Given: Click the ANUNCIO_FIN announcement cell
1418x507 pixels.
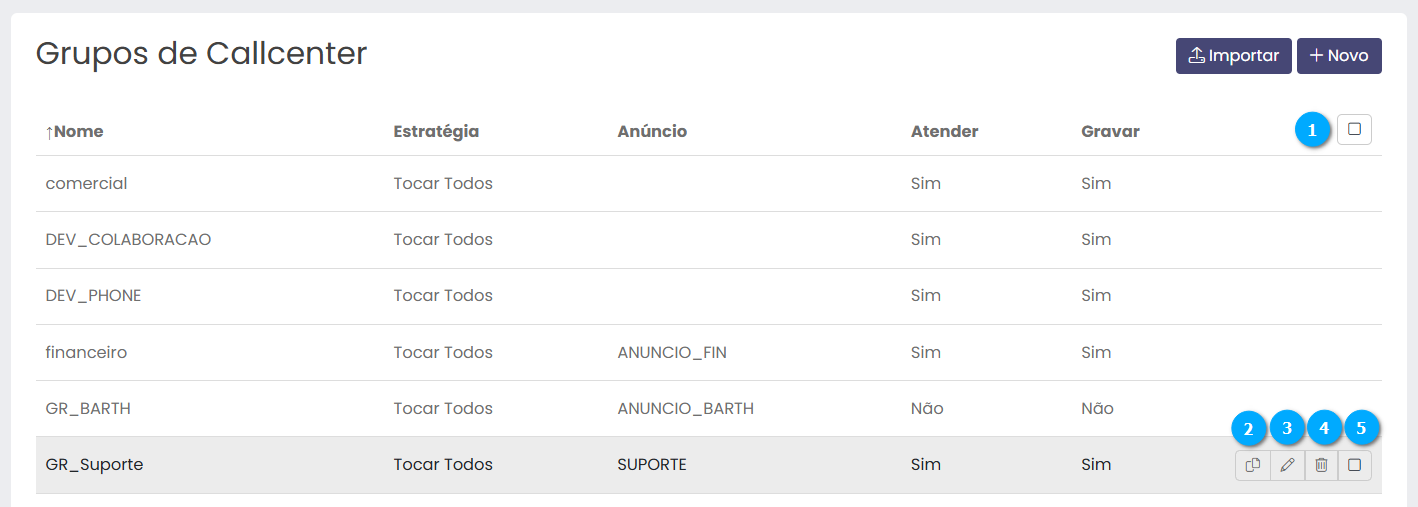Looking at the screenshot, I should coord(679,352).
